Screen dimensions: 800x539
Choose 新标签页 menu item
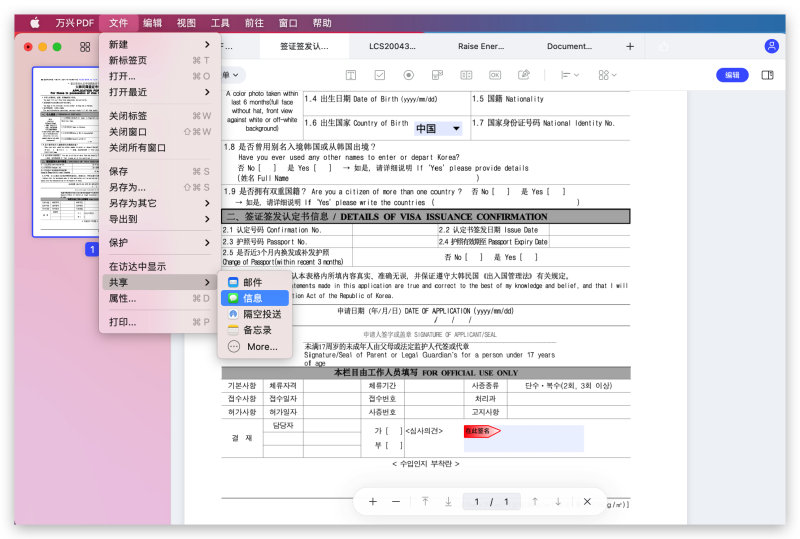pos(160,60)
